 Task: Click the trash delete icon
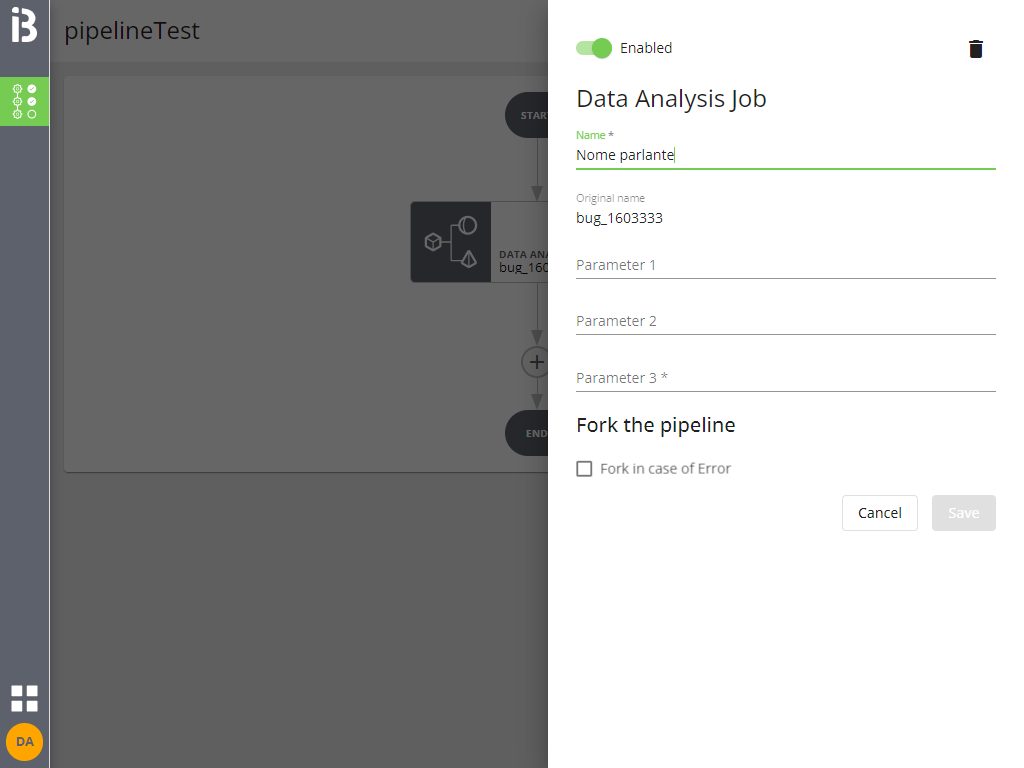point(976,49)
